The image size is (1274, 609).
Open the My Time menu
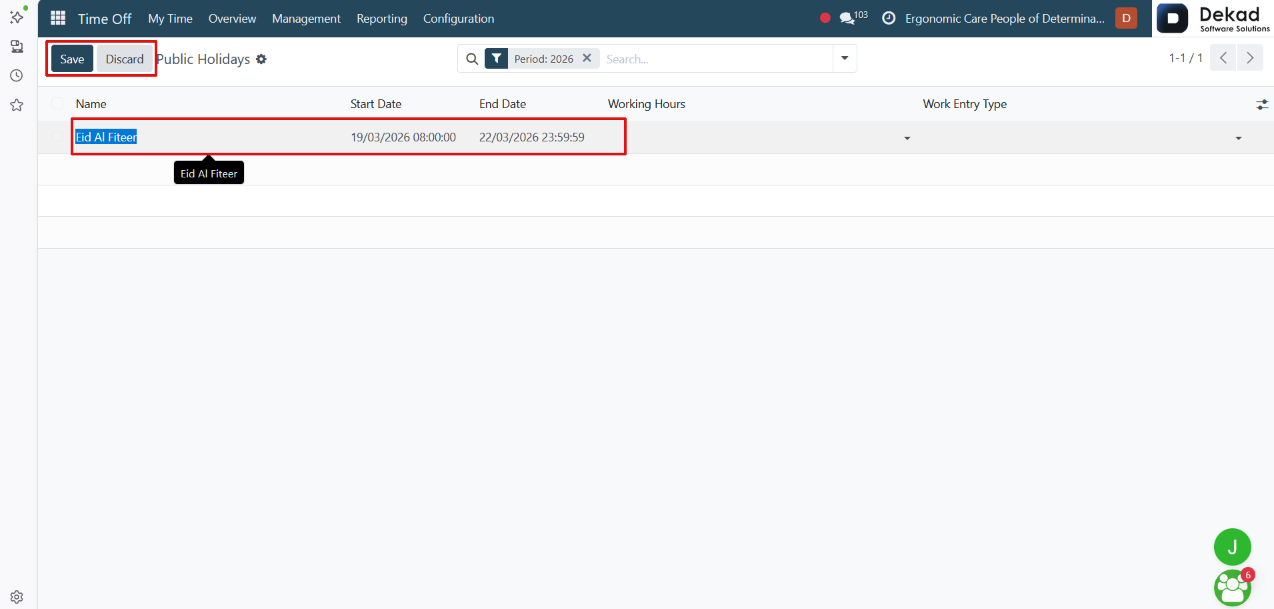click(170, 18)
